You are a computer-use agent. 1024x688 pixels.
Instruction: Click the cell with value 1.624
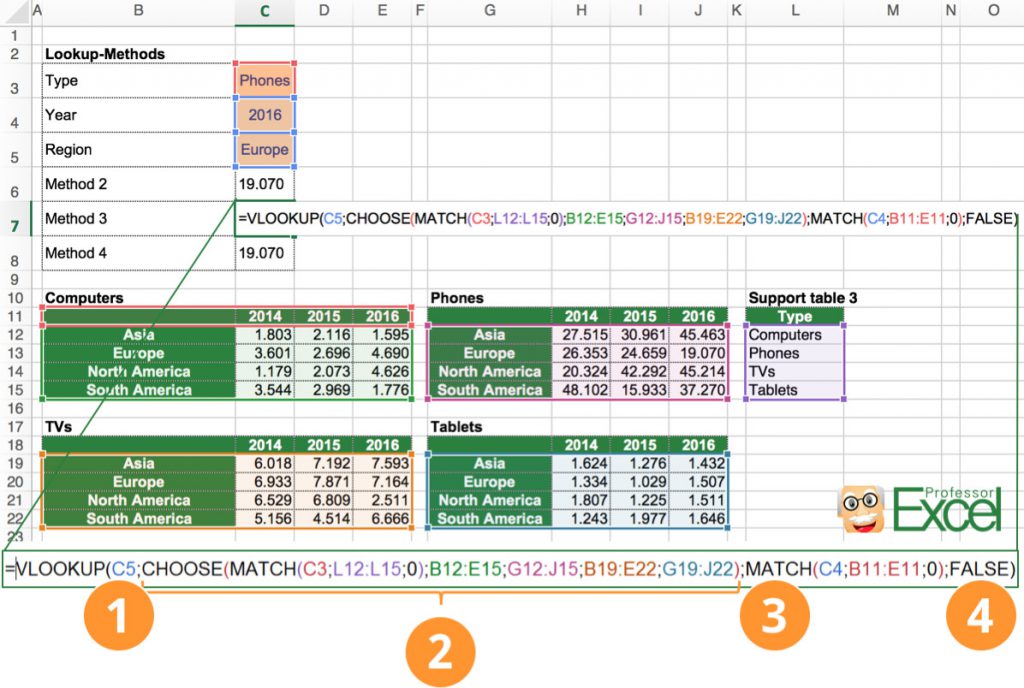(581, 463)
